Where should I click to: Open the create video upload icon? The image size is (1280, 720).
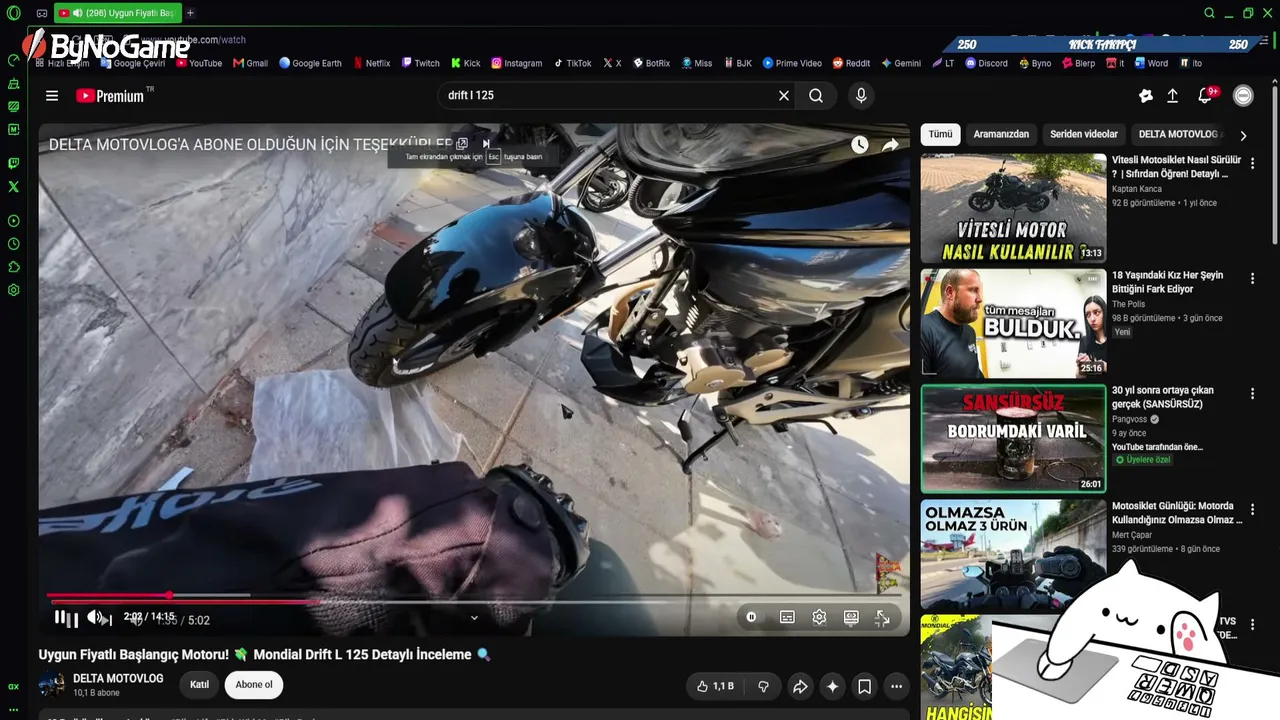[x=1173, y=96]
